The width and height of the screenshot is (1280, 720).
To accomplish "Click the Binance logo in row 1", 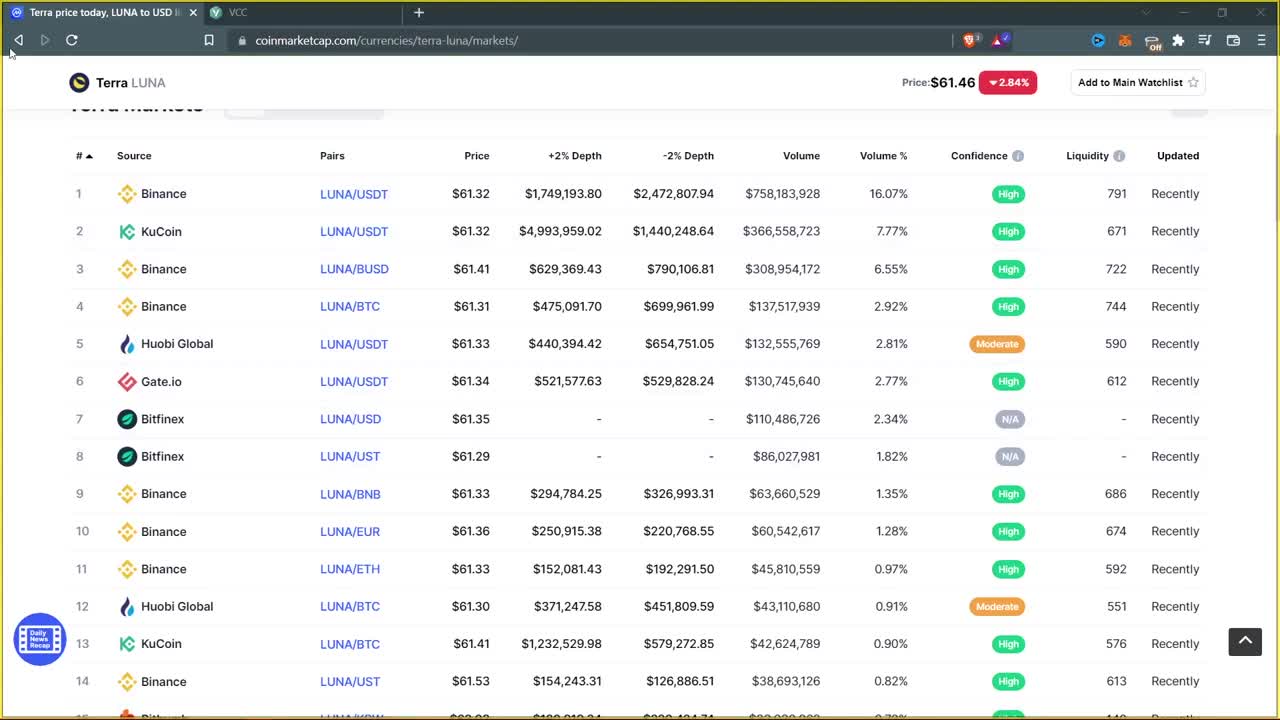I will click(x=127, y=194).
